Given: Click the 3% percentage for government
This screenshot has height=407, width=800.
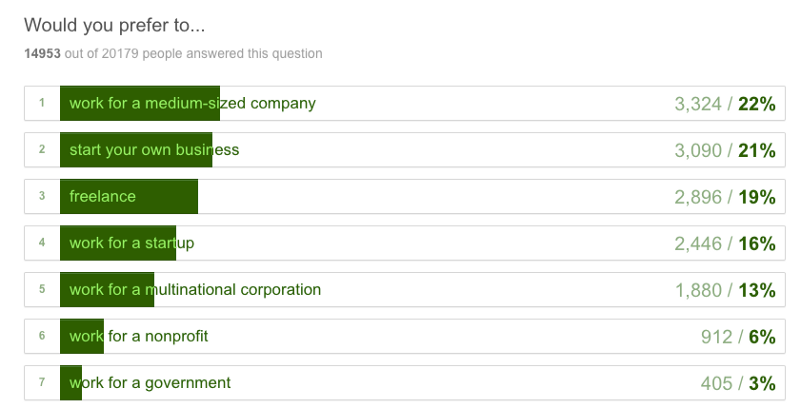Looking at the screenshot, I should pos(763,383).
